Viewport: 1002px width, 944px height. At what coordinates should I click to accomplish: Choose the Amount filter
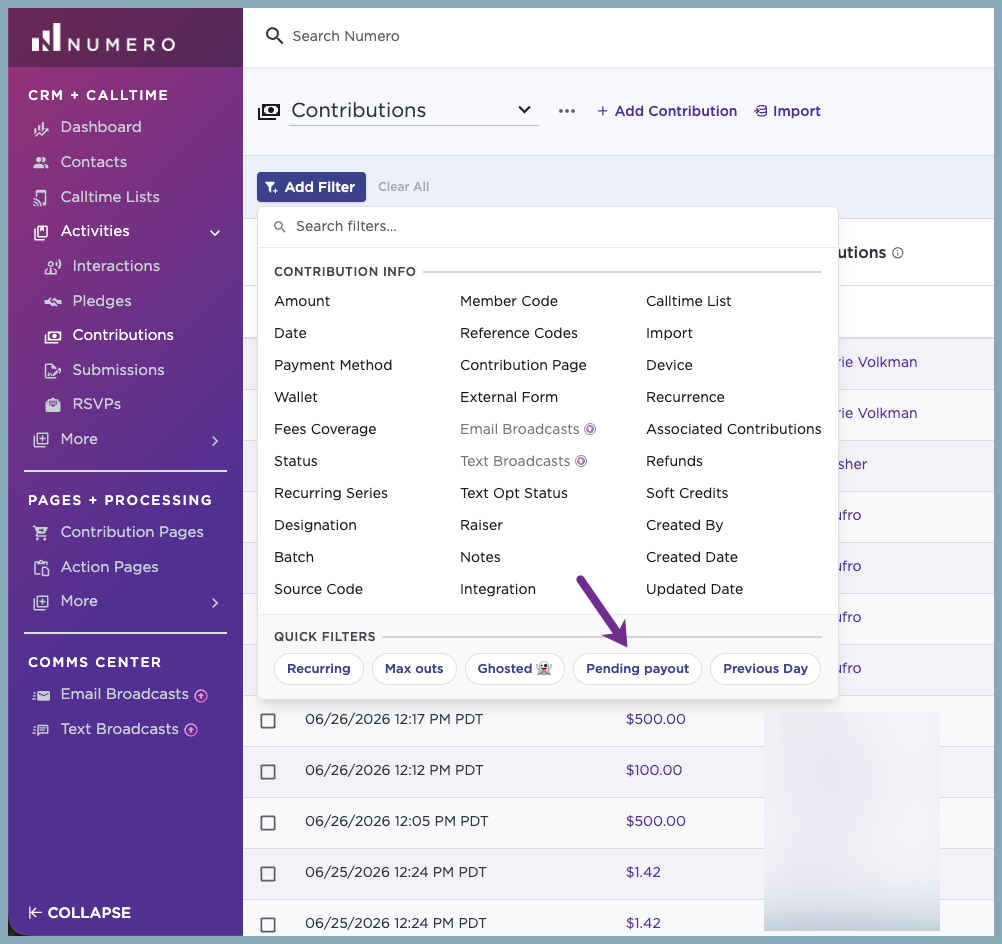(302, 301)
